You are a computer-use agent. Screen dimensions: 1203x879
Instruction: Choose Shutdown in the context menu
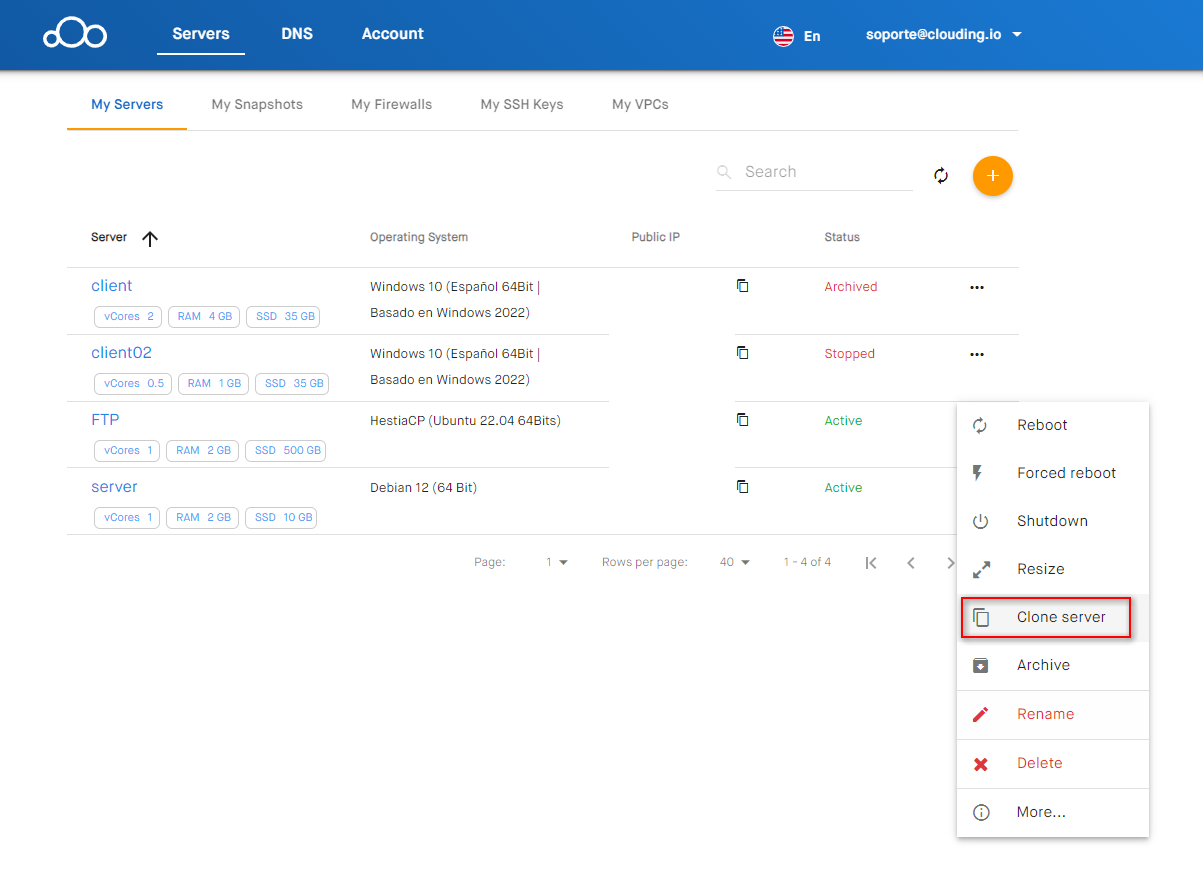click(1053, 521)
